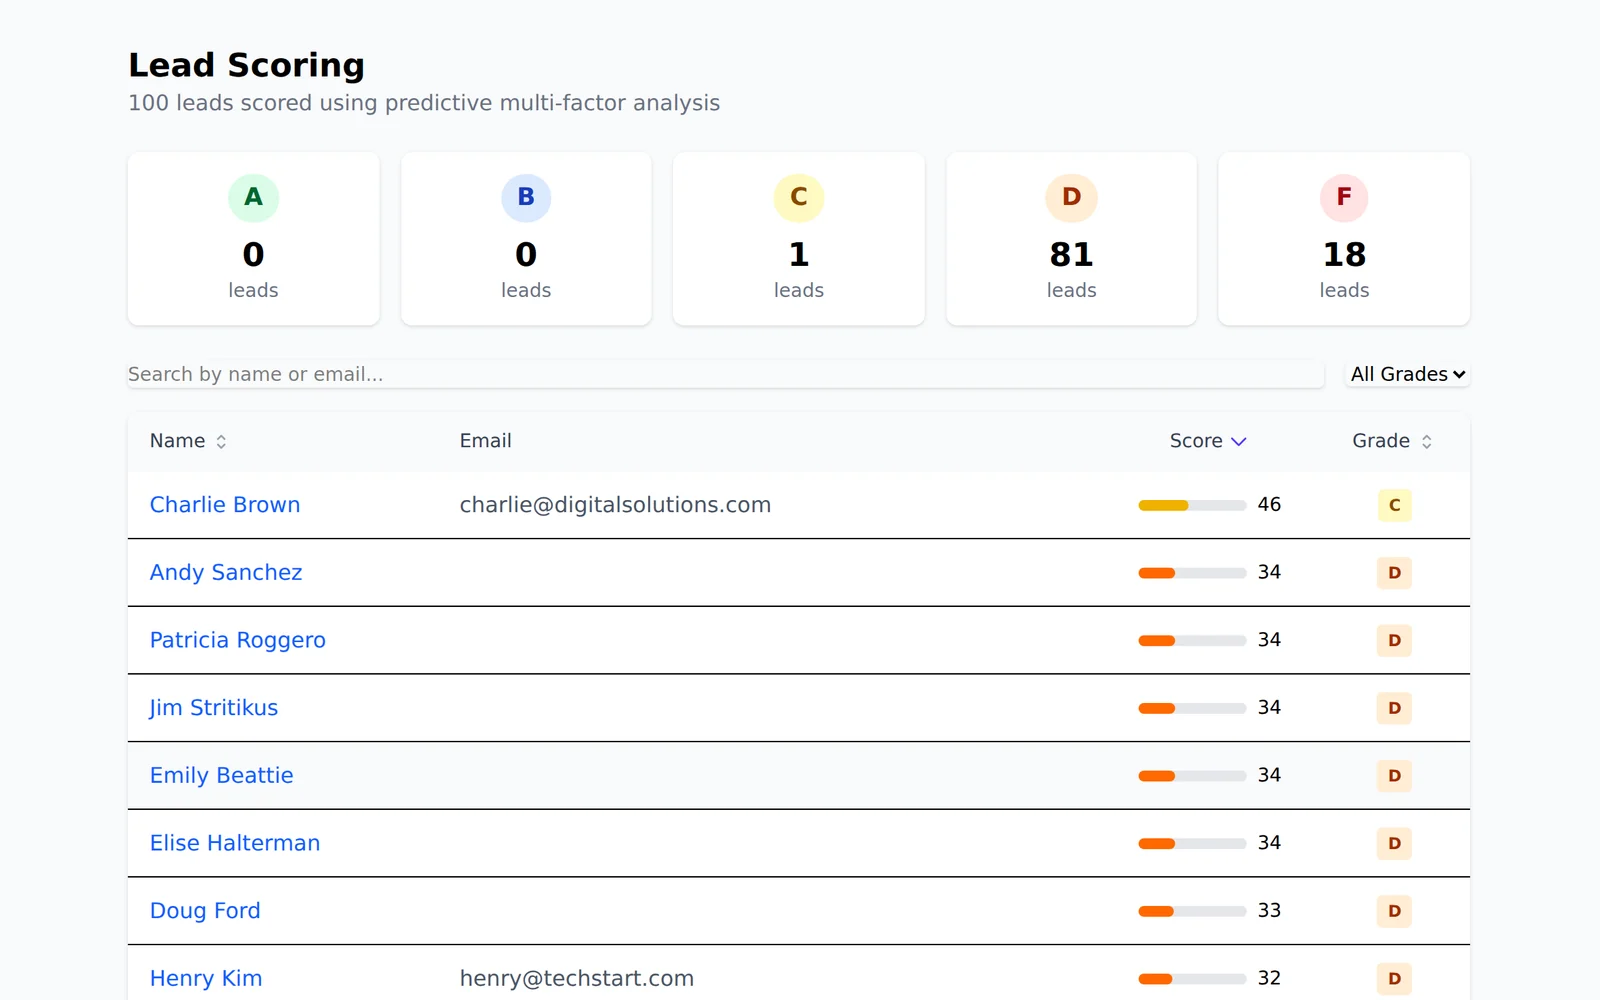This screenshot has height=1000, width=1600.
Task: Click the Name column sort arrows icon
Action: [221, 441]
